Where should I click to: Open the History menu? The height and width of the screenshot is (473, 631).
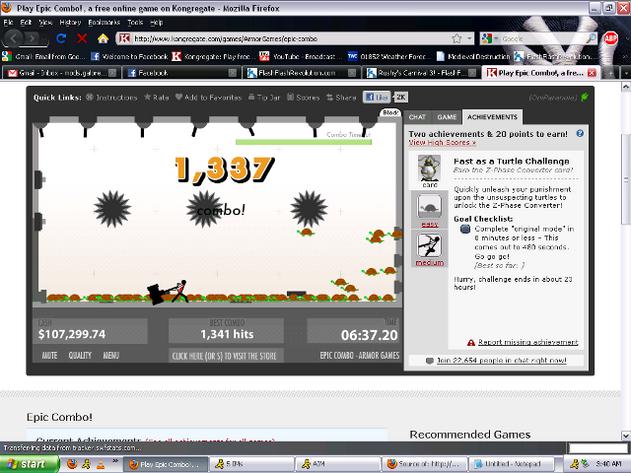click(x=70, y=23)
